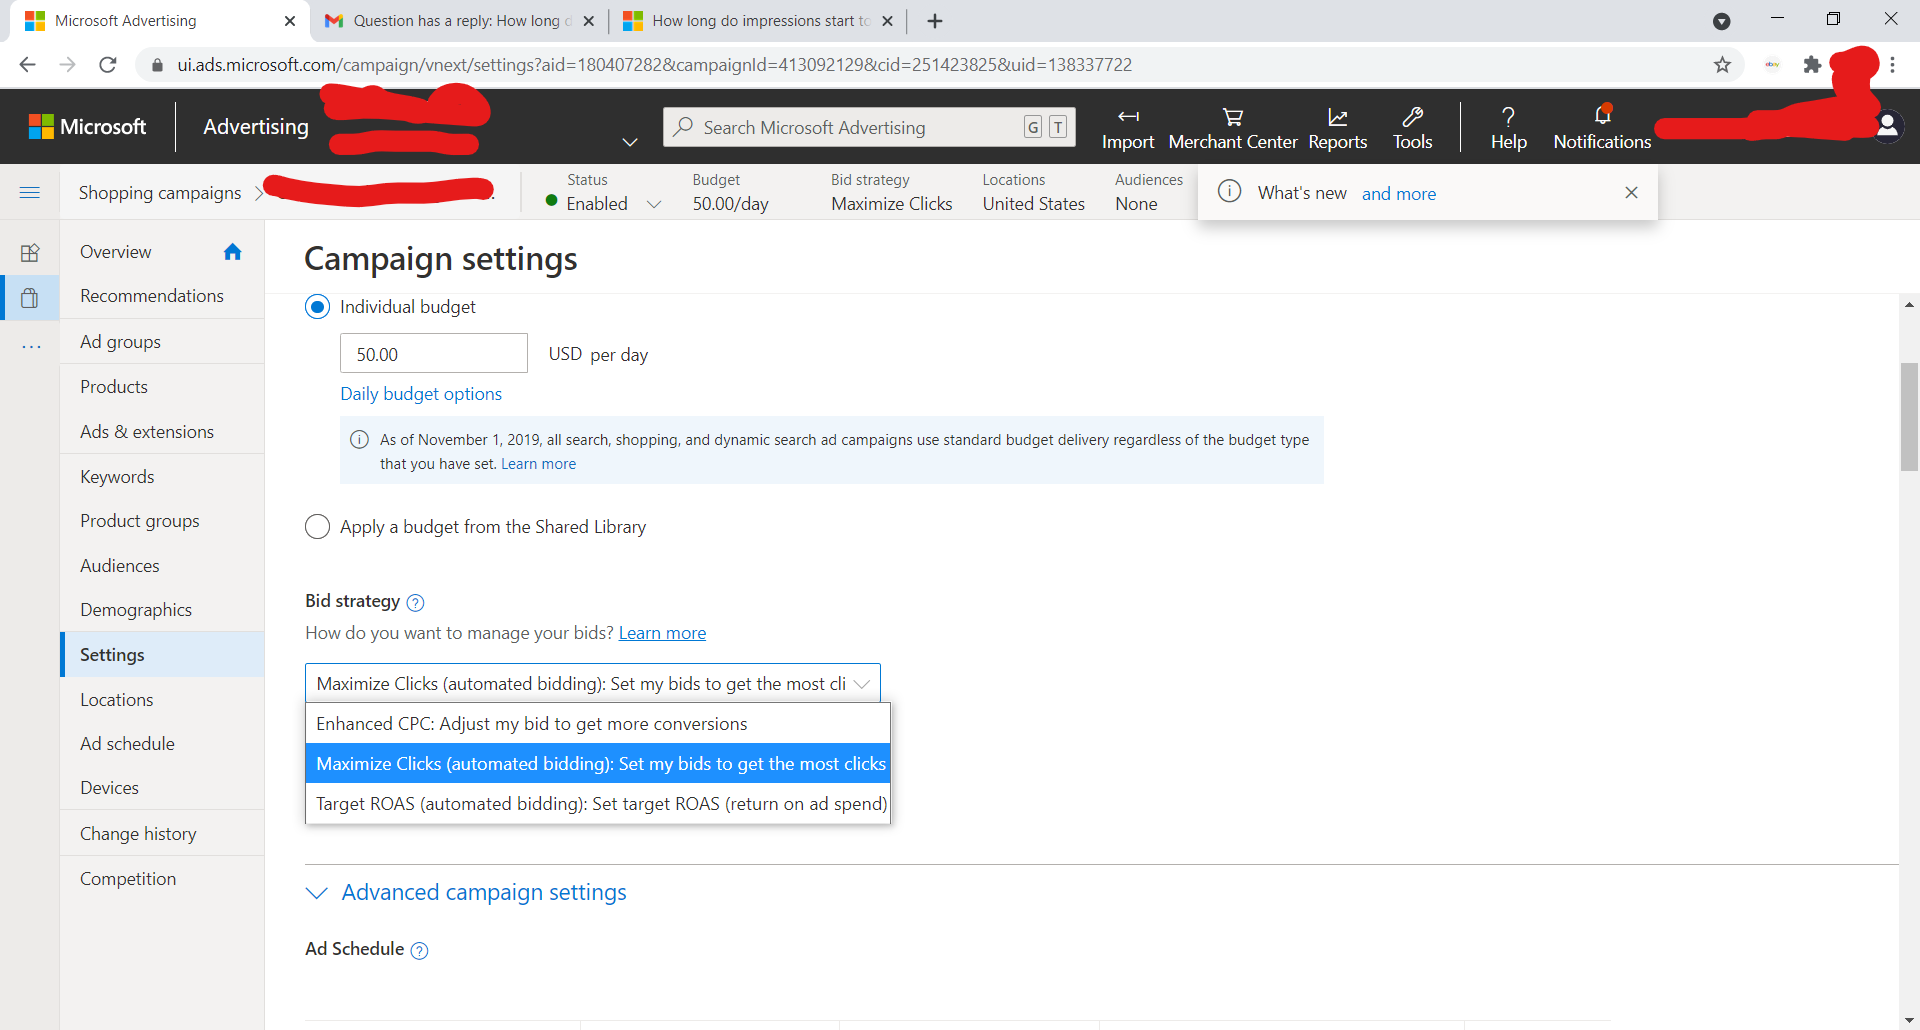The width and height of the screenshot is (1920, 1030).
Task: Click the search magnifier icon
Action: click(683, 127)
